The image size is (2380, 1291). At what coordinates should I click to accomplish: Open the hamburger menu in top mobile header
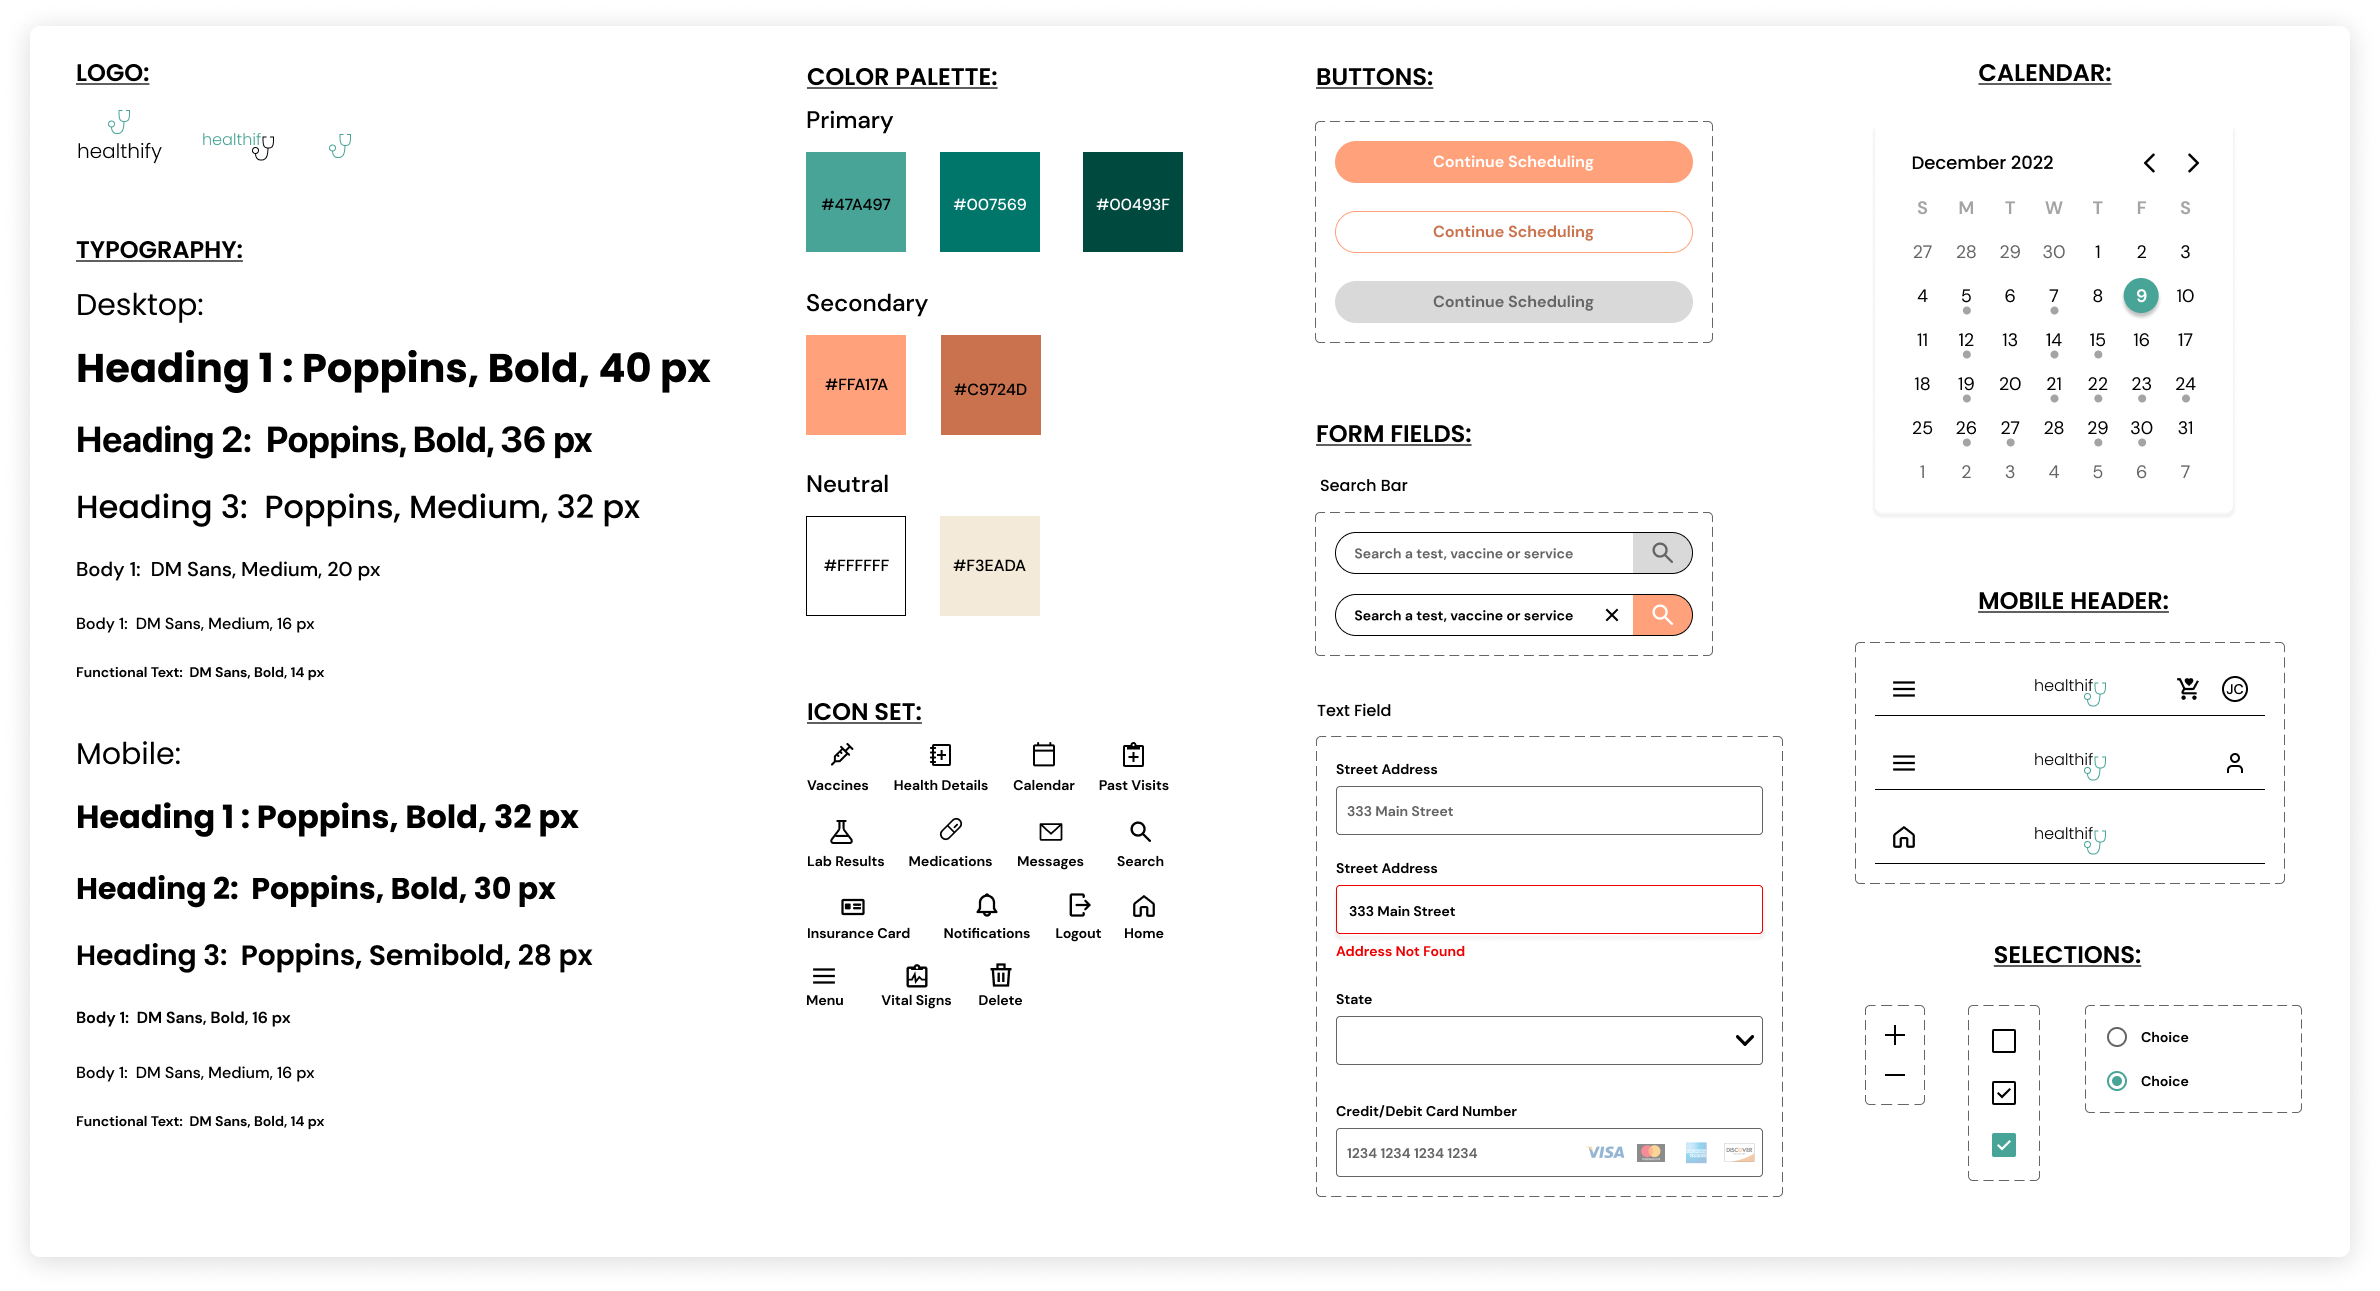[x=1904, y=689]
